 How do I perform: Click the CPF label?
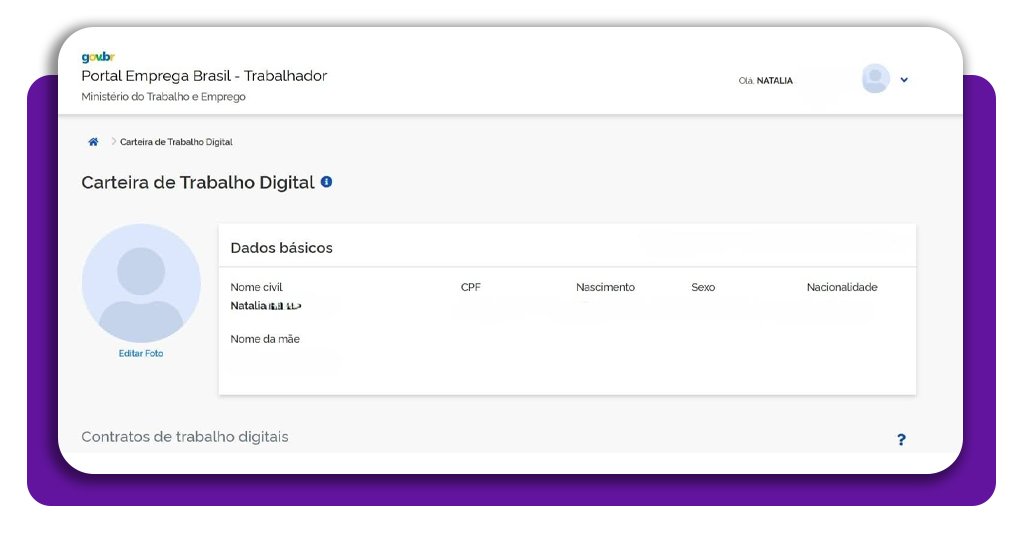pyautogui.click(x=471, y=287)
